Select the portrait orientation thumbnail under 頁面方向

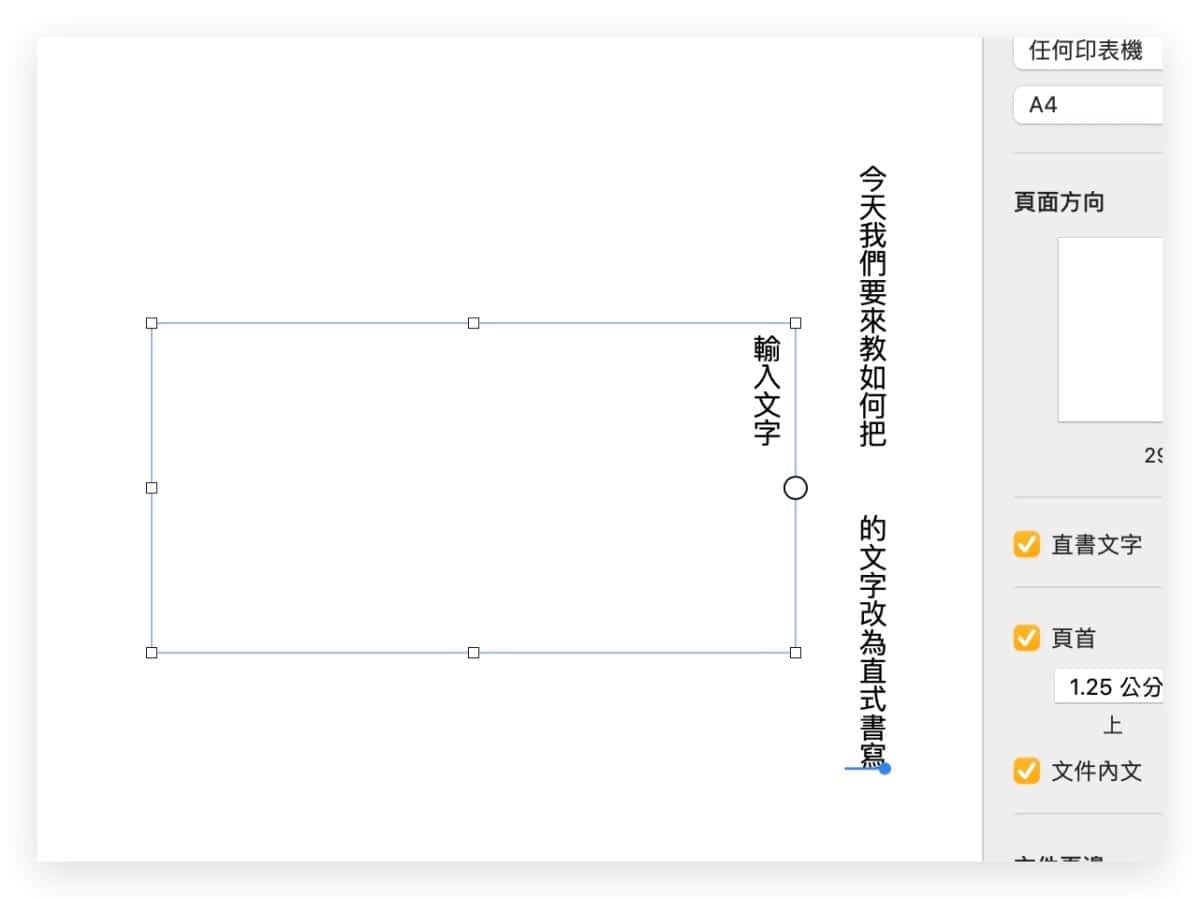1110,329
